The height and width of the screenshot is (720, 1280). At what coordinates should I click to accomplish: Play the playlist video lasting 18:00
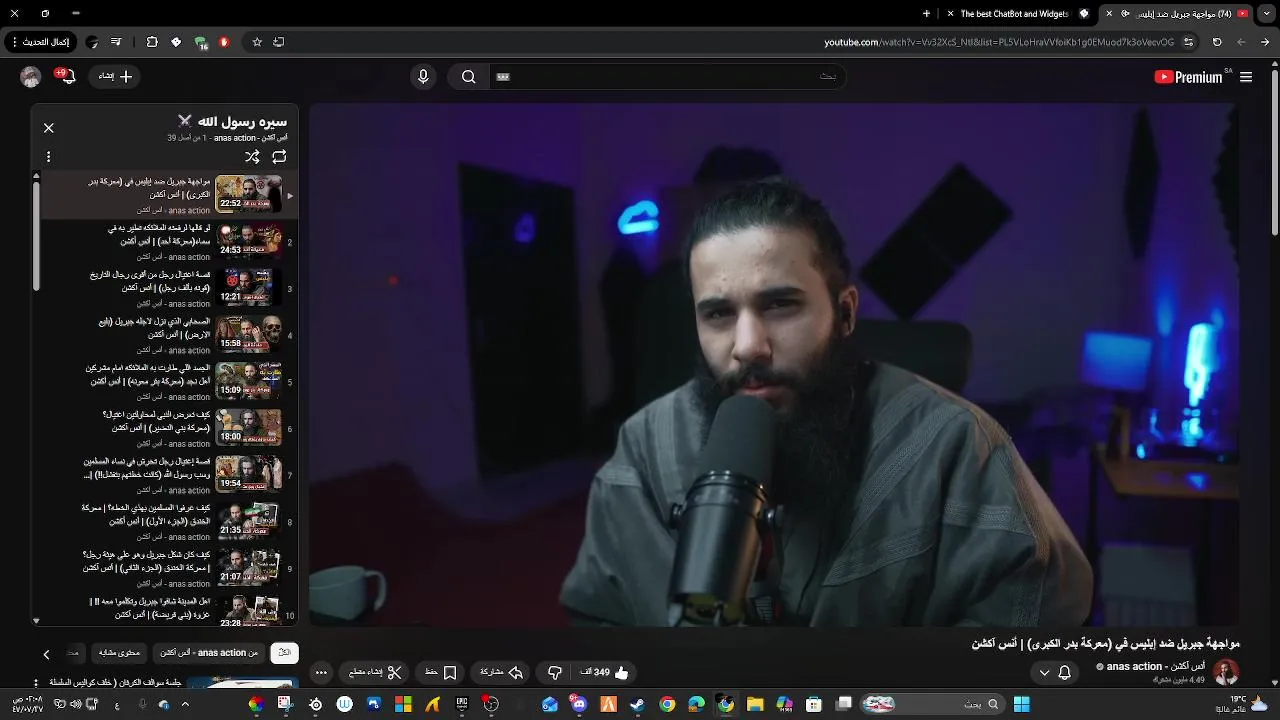166,428
